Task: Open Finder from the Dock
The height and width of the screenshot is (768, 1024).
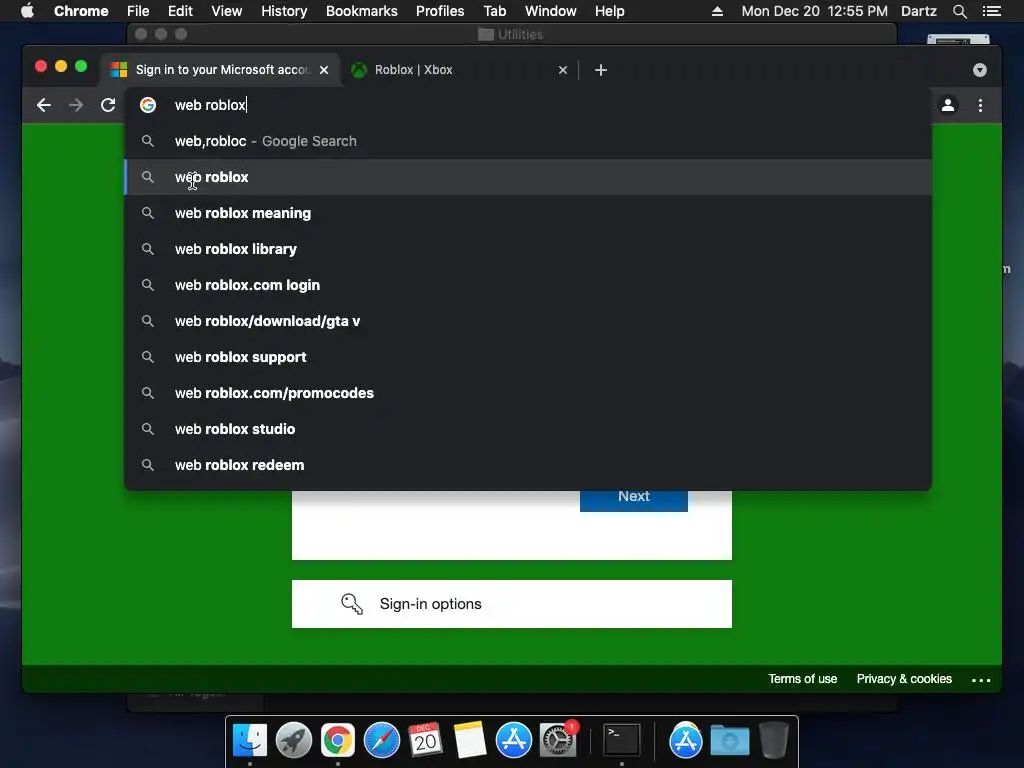Action: tap(249, 740)
